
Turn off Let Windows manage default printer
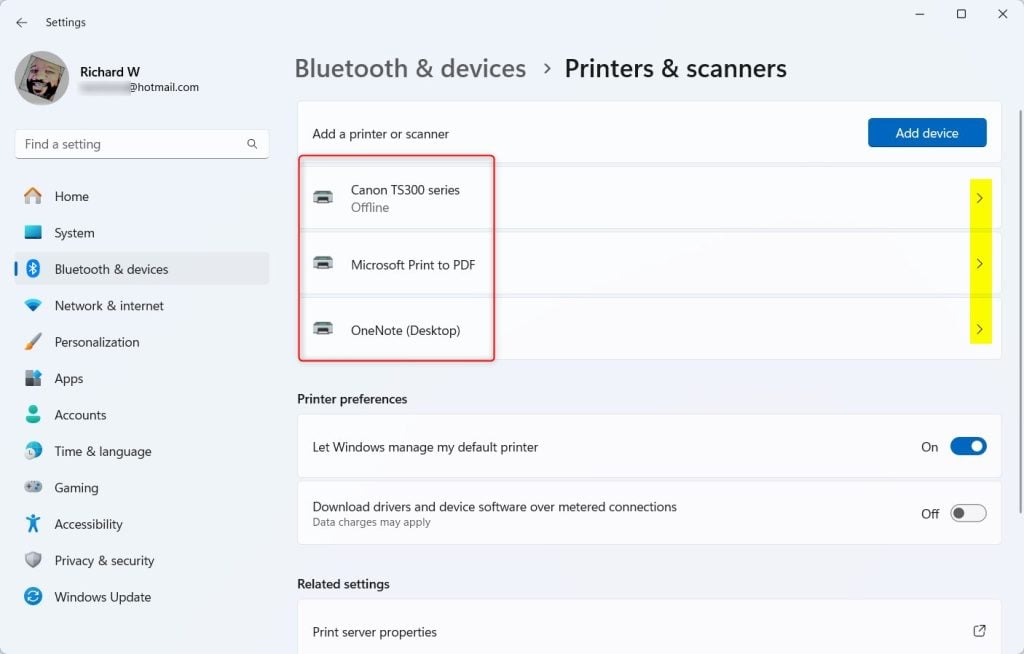[968, 446]
